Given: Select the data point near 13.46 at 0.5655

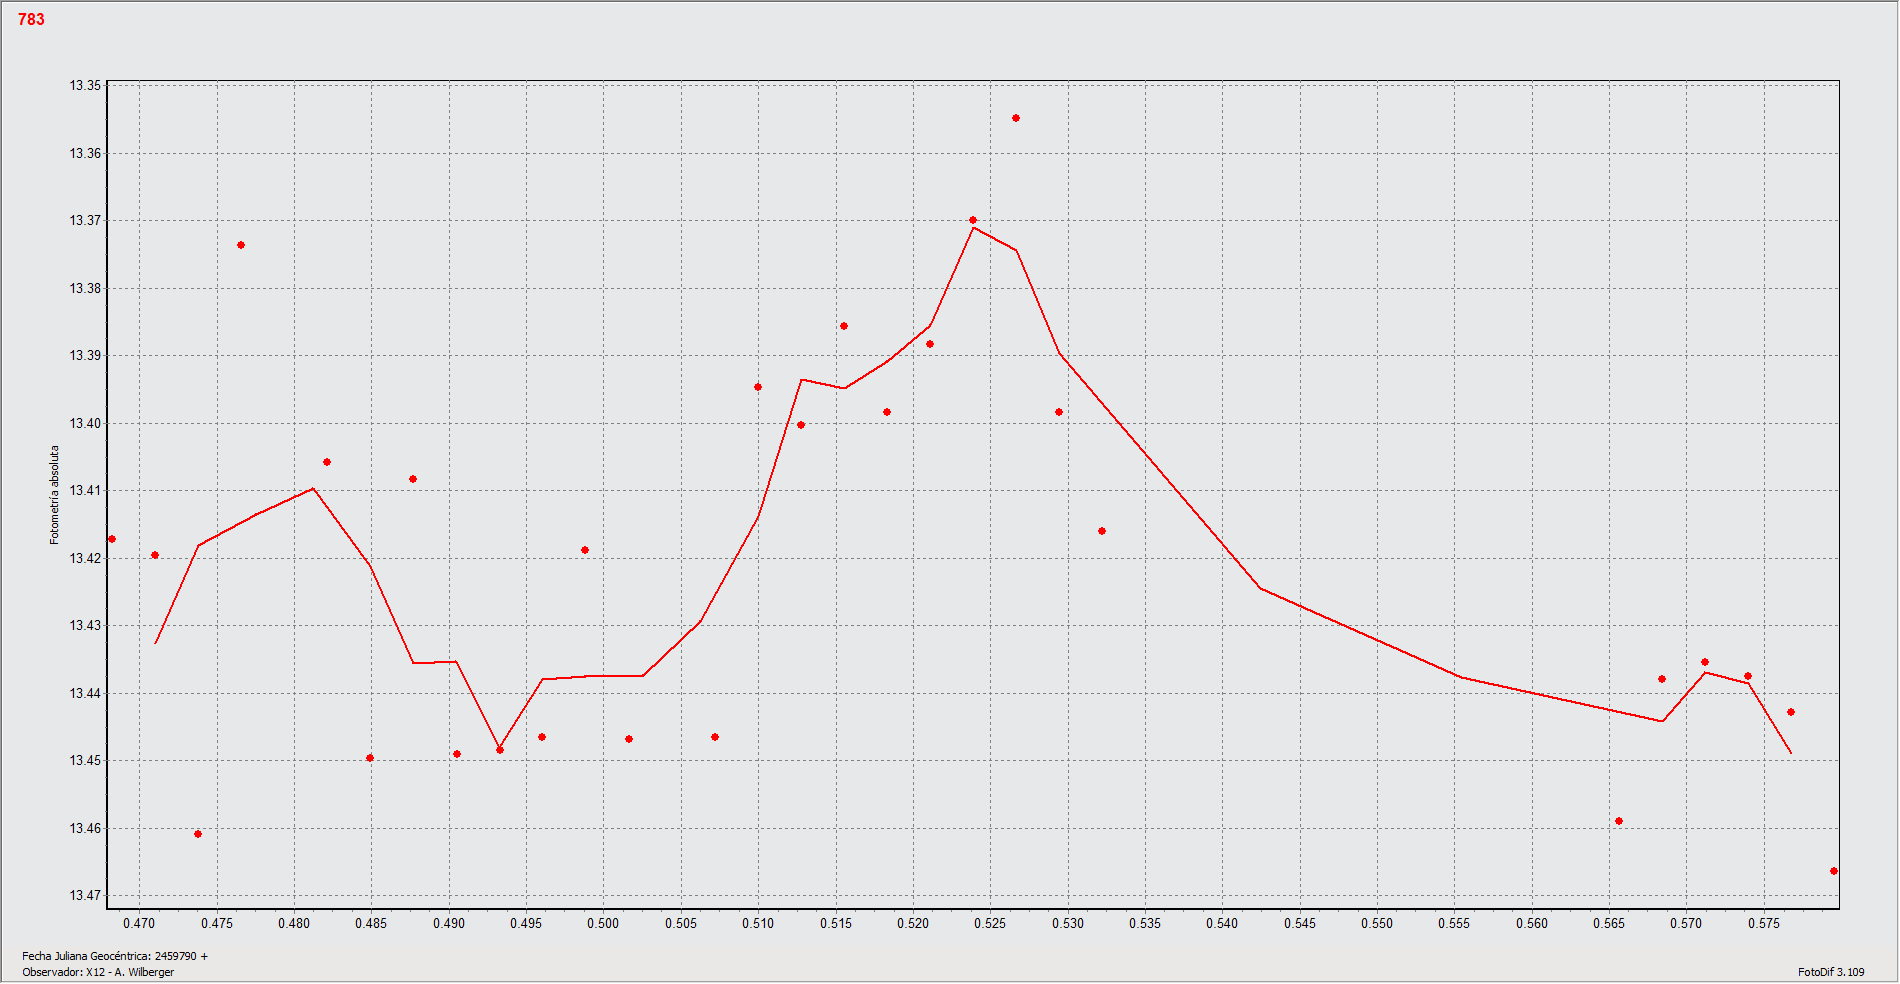Looking at the screenshot, I should click(1619, 821).
